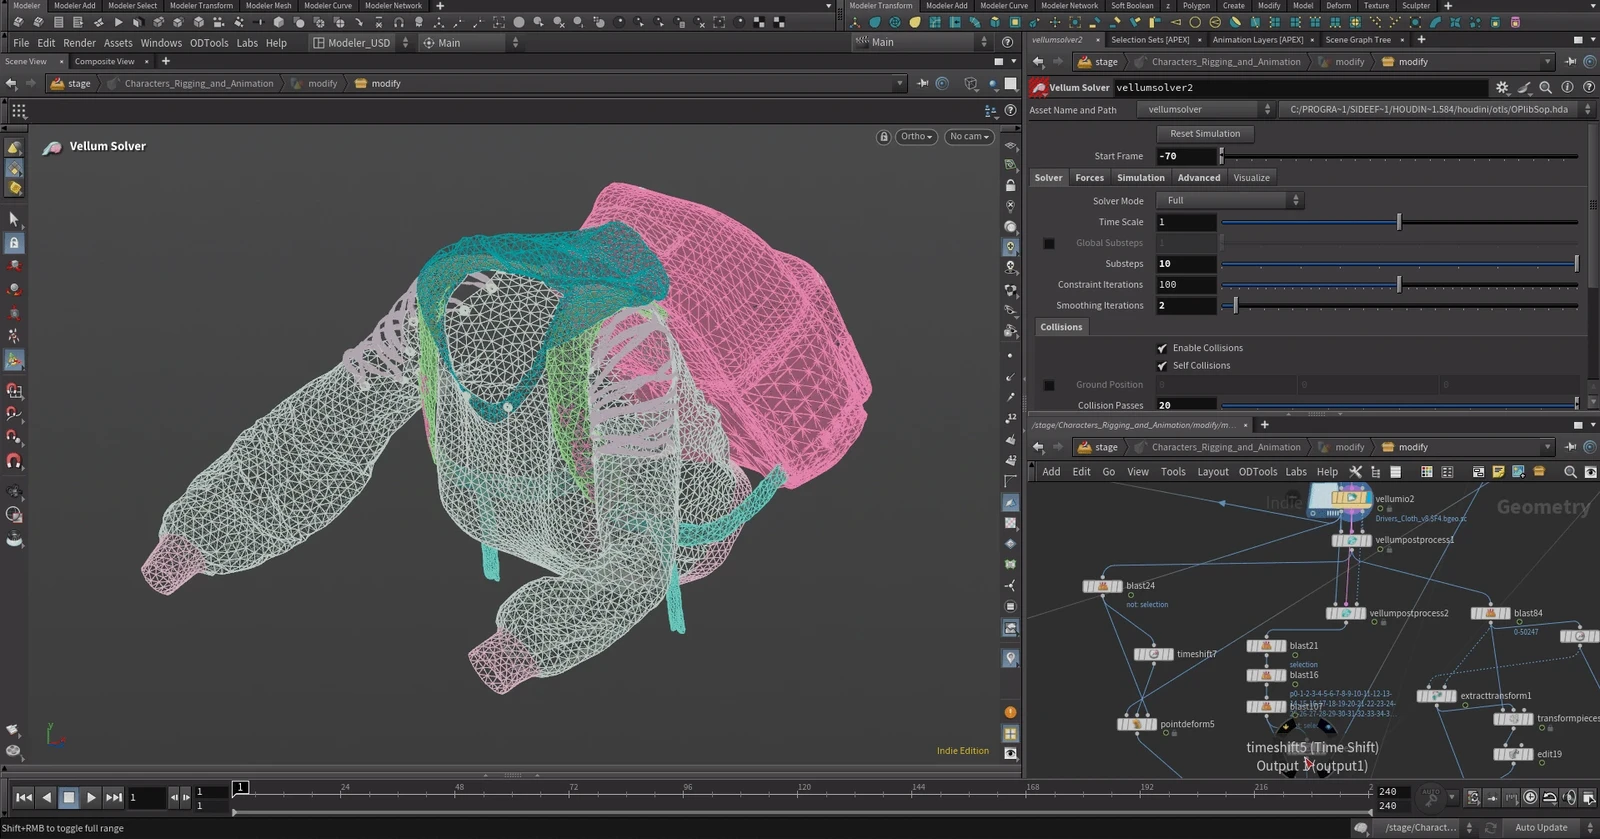1600x839 pixels.
Task: Click the search icon in parameter pane
Action: [1545, 88]
